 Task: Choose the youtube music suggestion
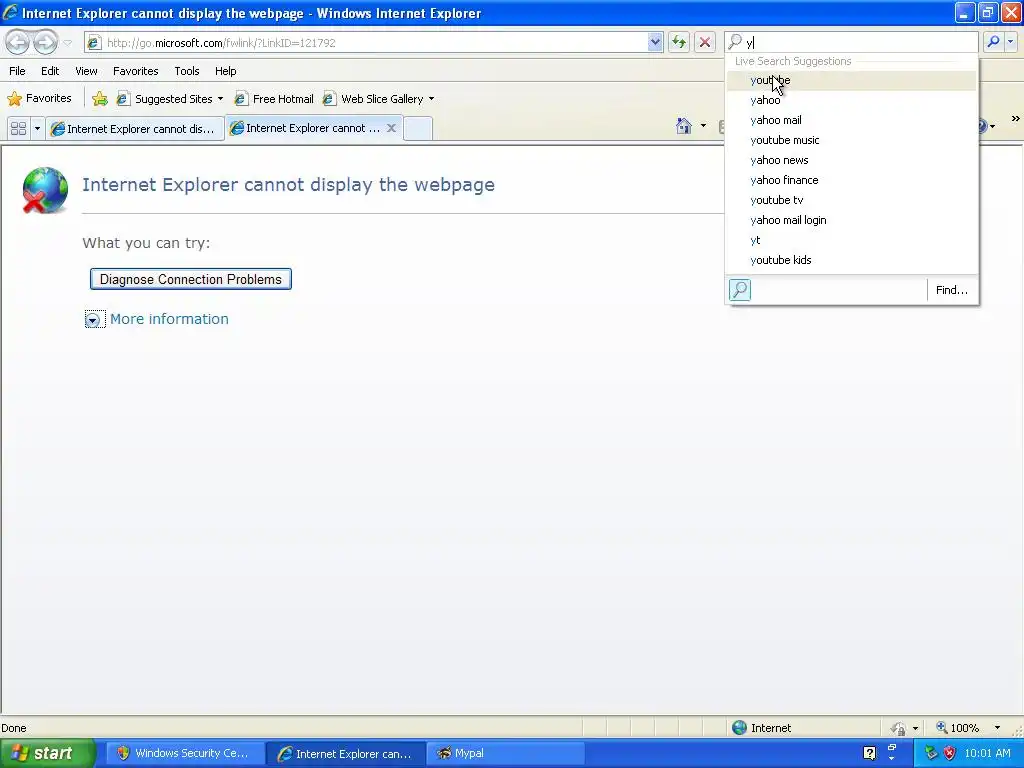[x=852, y=140]
